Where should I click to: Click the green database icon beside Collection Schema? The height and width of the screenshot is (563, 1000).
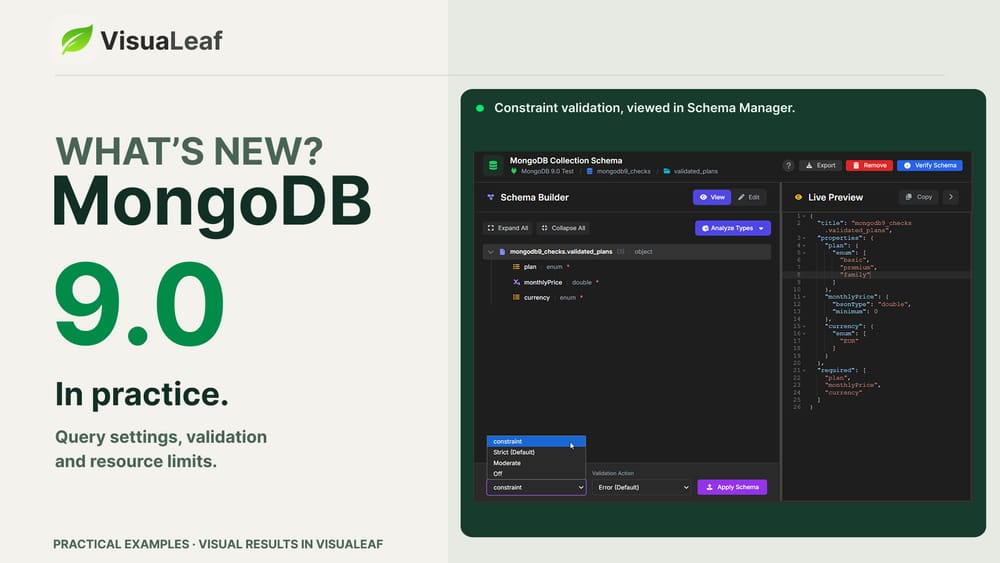tap(492, 165)
